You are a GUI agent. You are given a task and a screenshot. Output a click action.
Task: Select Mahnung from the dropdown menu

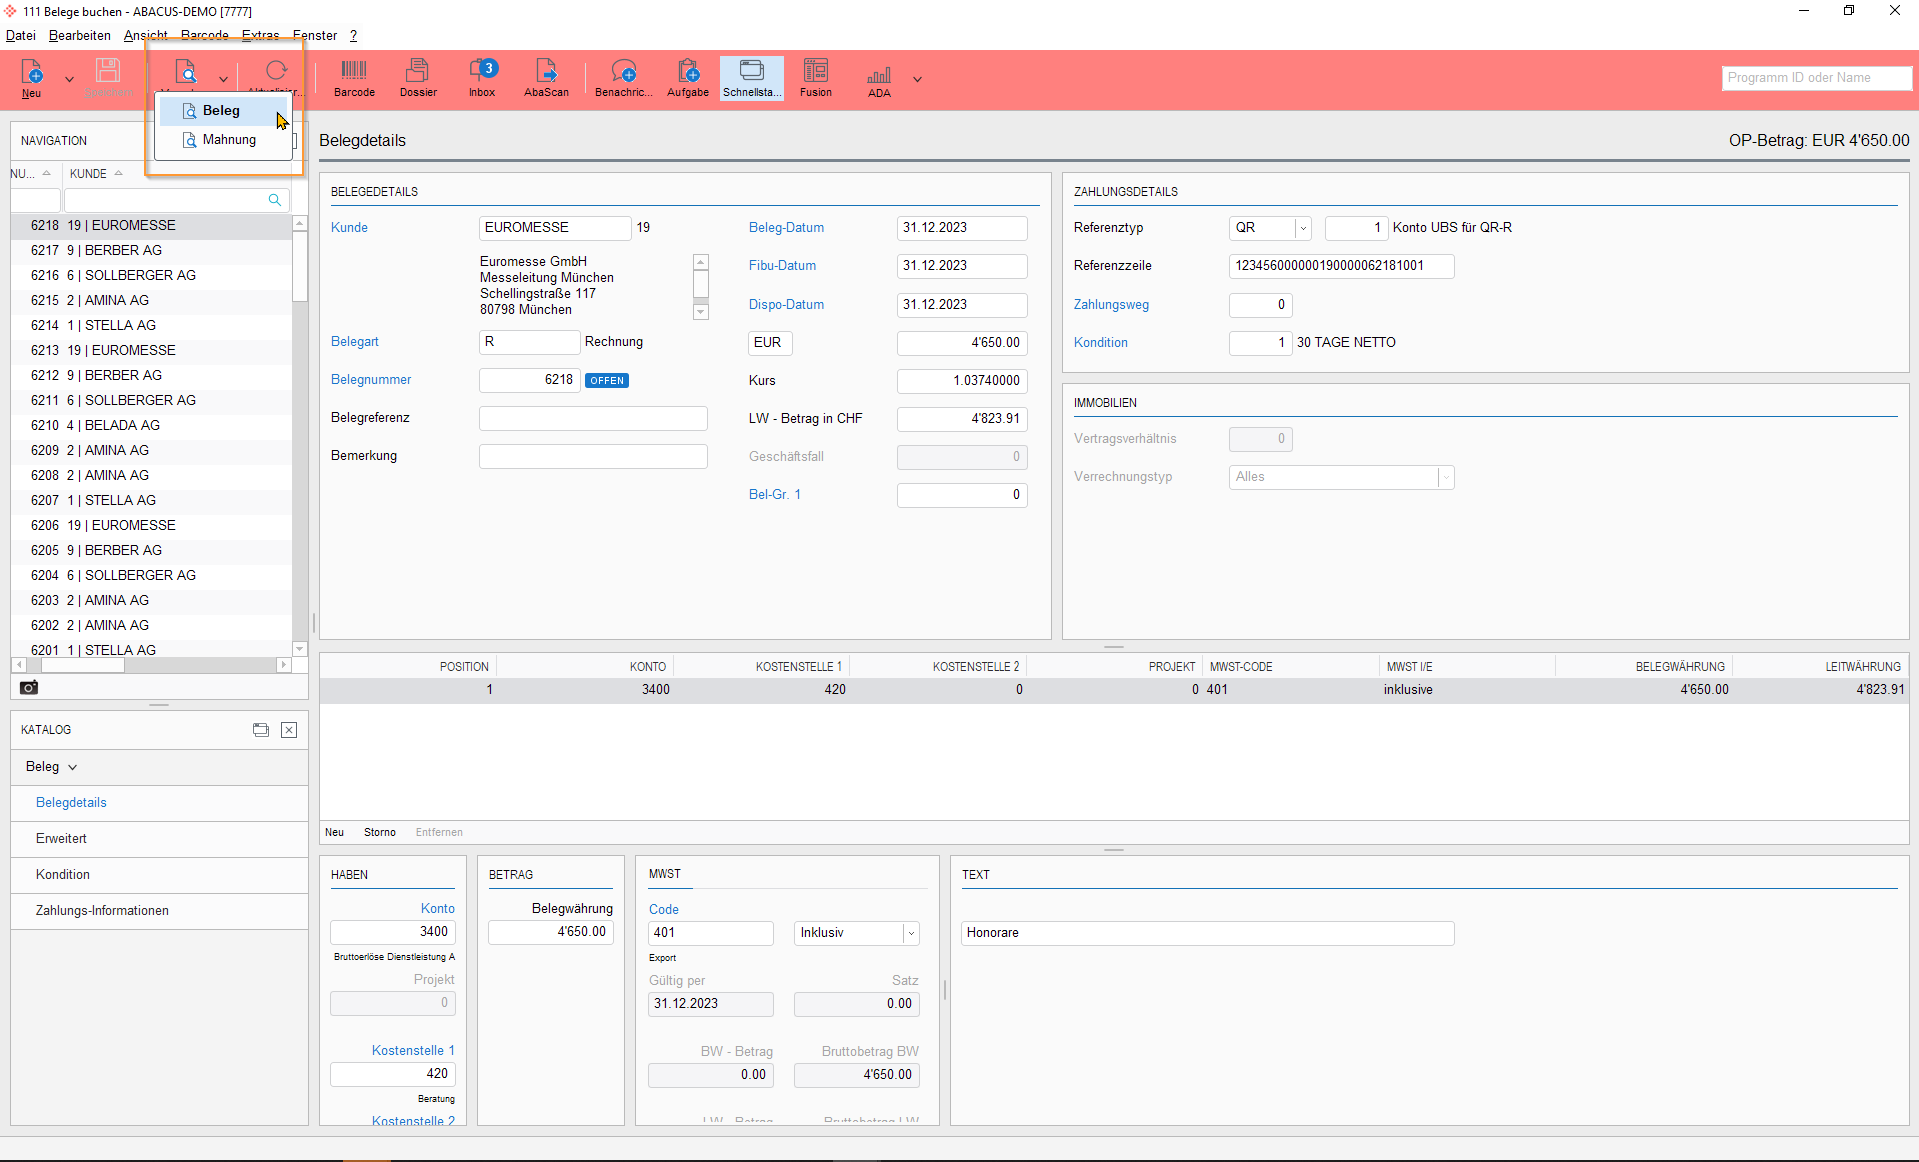228,140
